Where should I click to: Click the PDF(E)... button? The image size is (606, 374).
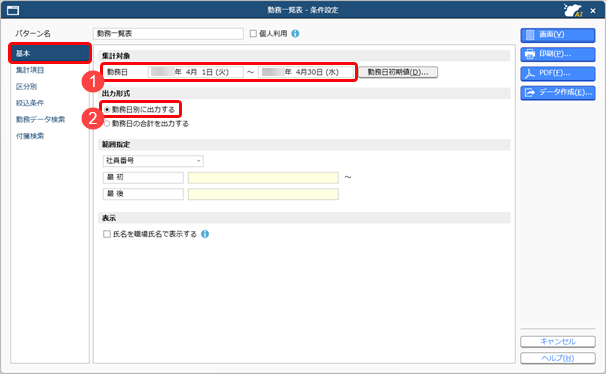[558, 73]
